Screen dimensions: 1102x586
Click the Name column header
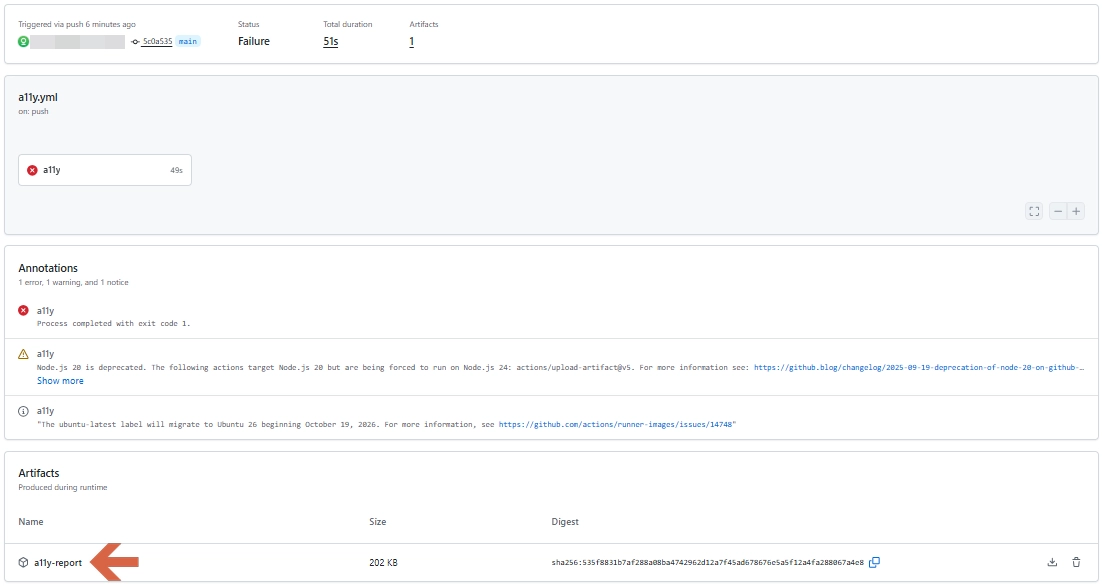[31, 522]
